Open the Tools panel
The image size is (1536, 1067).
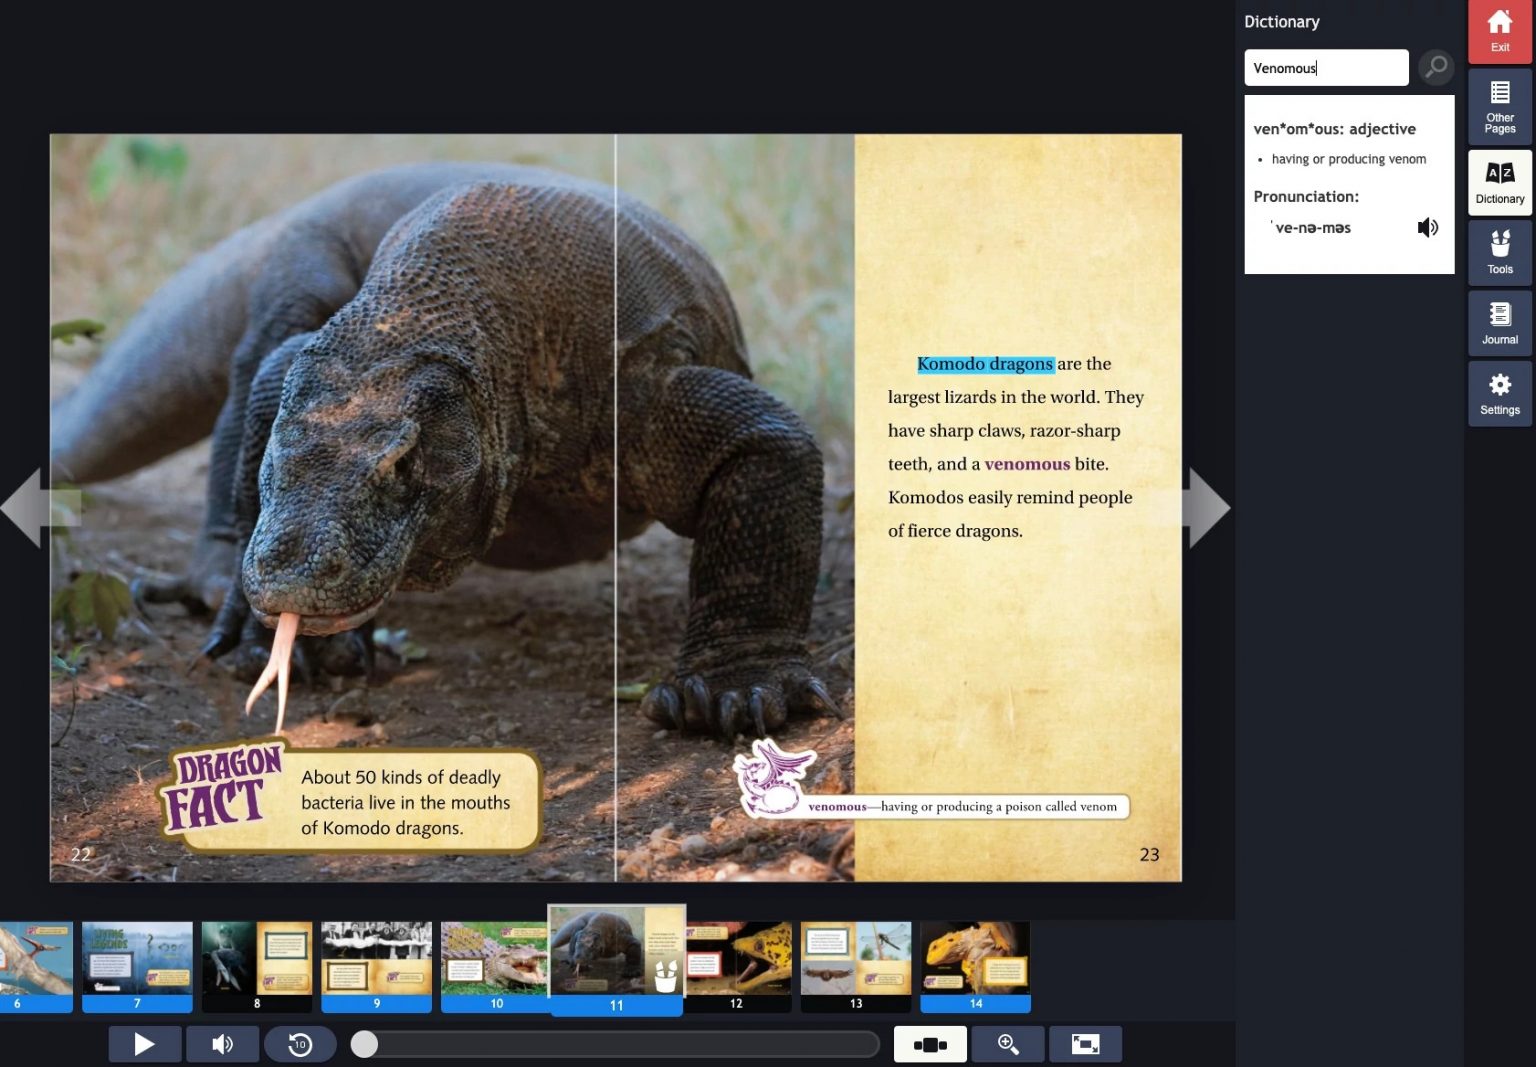[1499, 252]
